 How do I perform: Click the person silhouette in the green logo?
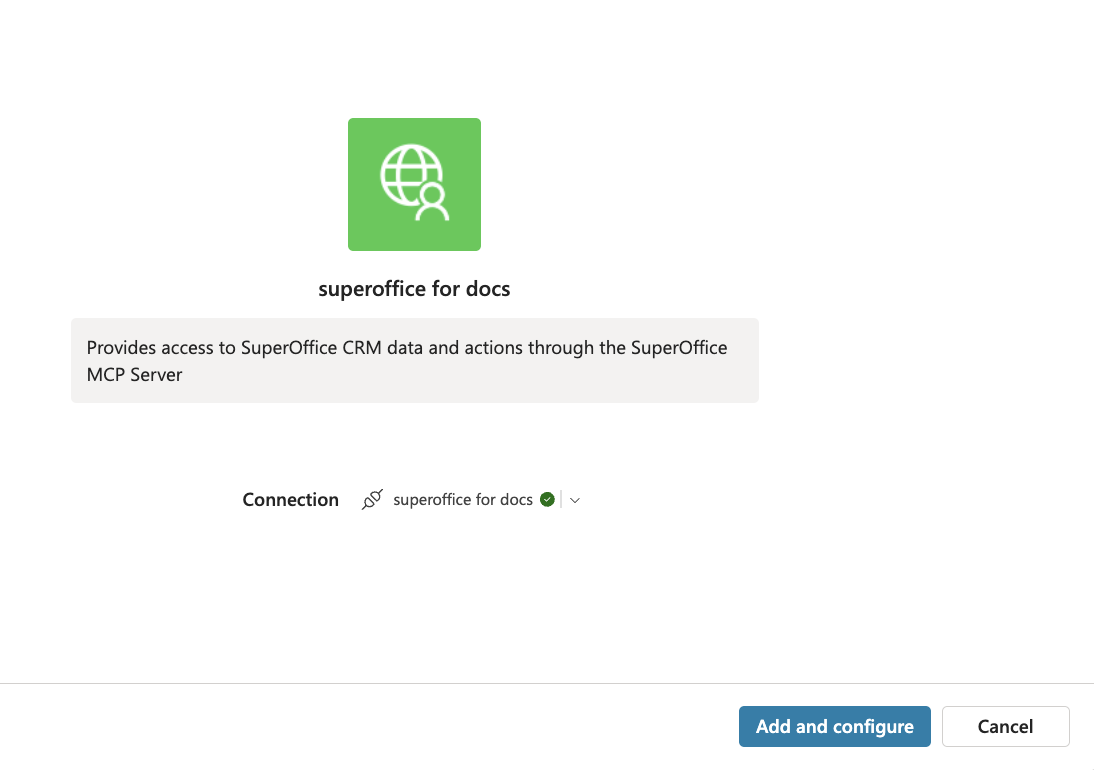point(433,203)
